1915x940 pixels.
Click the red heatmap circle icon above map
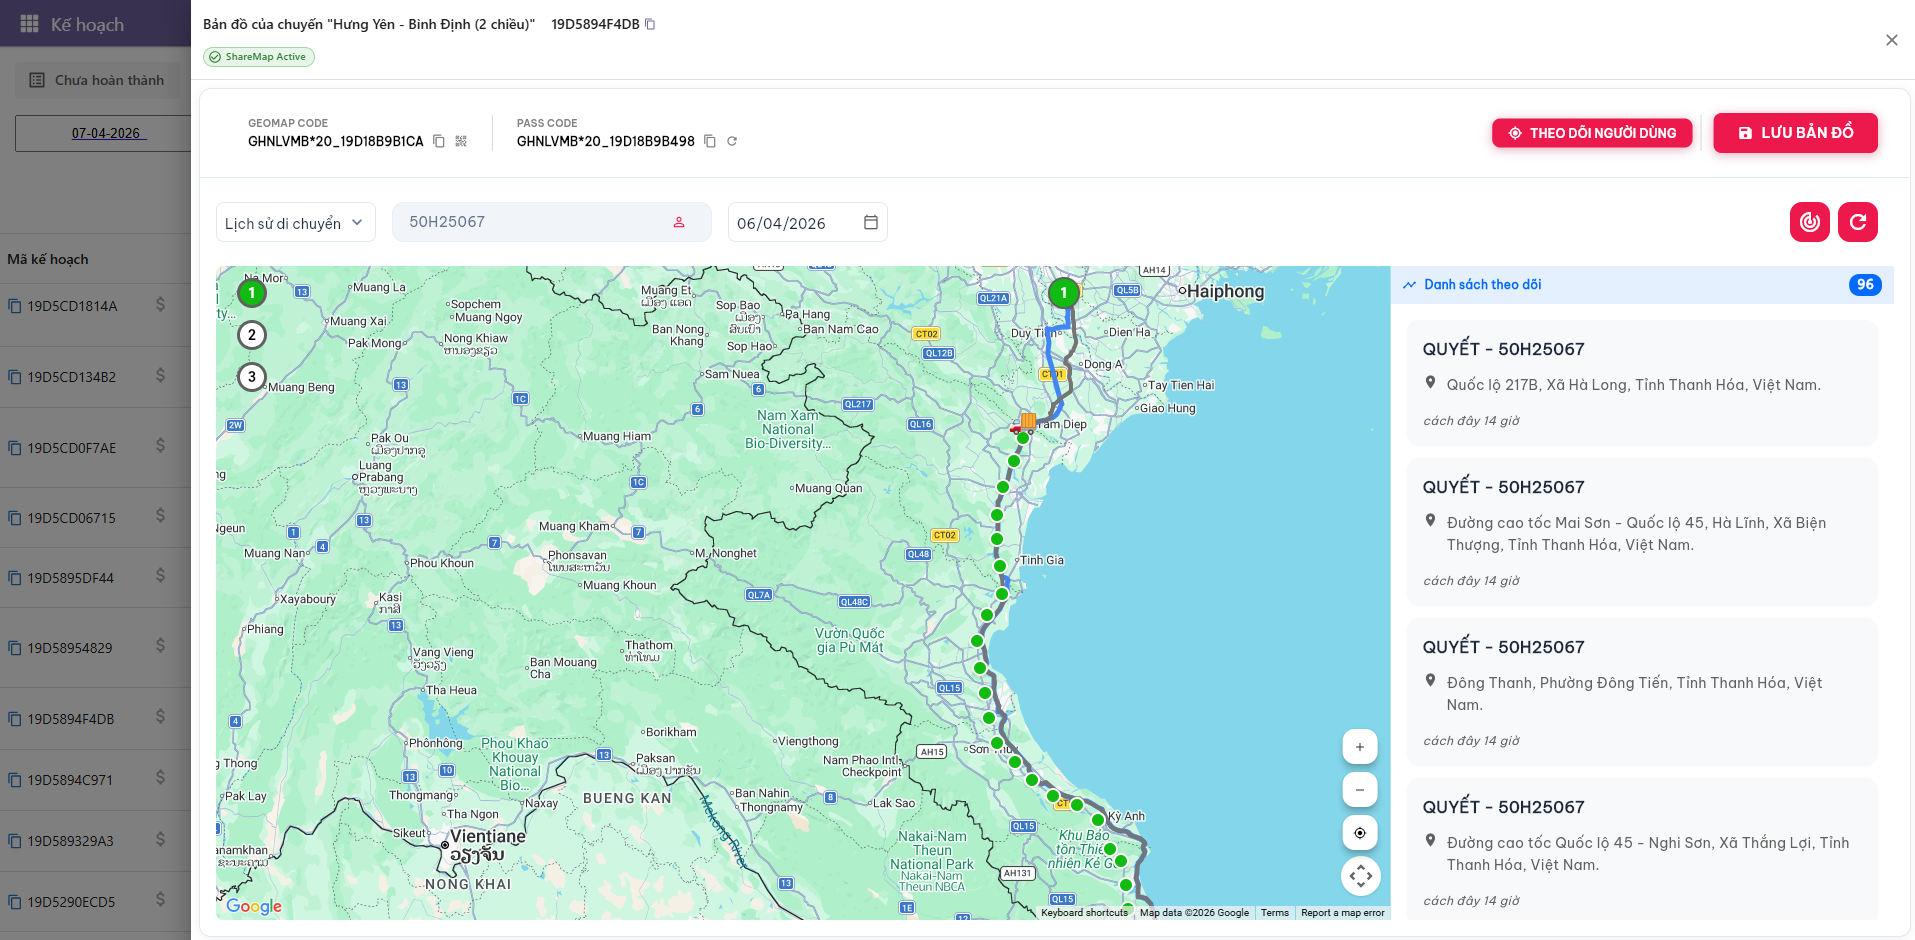tap(1809, 222)
